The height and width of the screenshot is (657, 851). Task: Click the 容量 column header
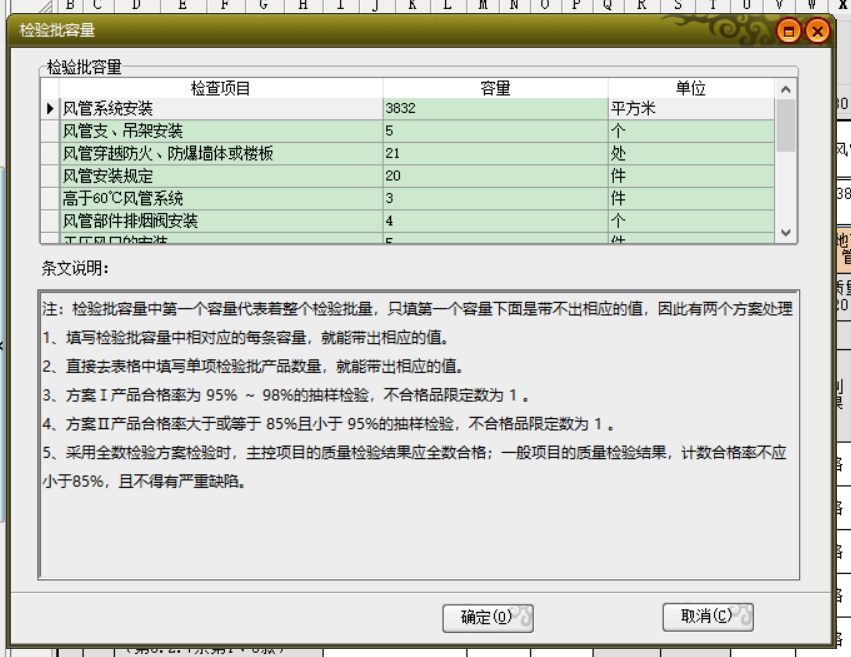click(495, 88)
